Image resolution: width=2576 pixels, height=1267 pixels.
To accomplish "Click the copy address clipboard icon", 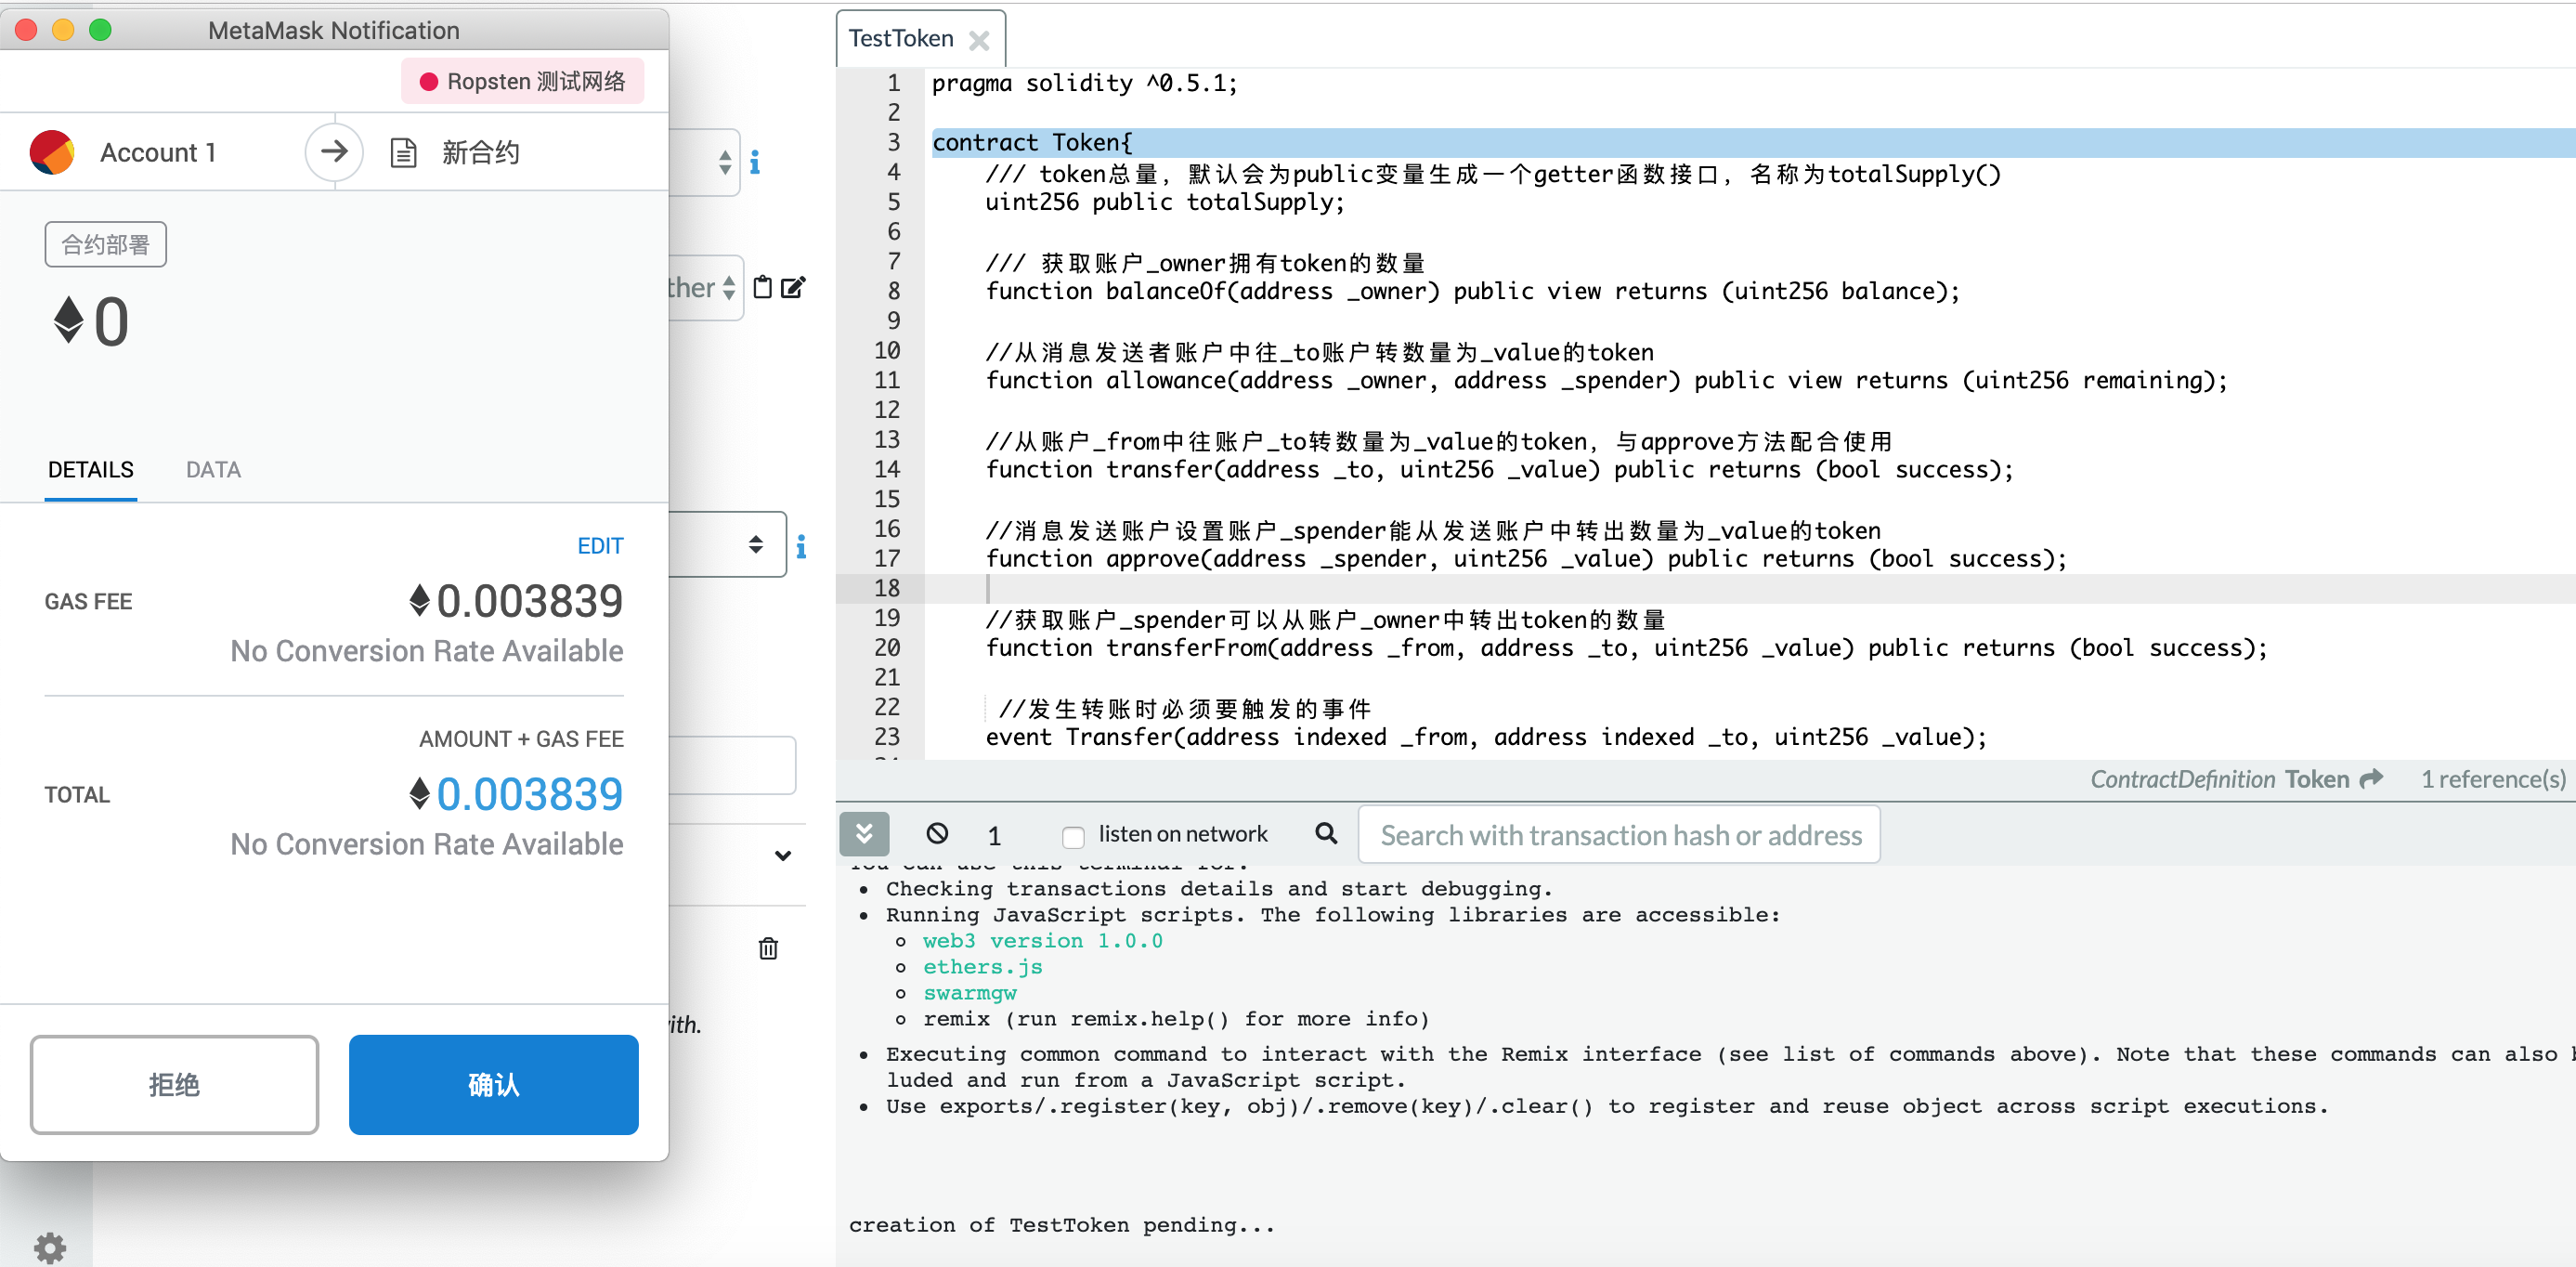I will [x=762, y=288].
